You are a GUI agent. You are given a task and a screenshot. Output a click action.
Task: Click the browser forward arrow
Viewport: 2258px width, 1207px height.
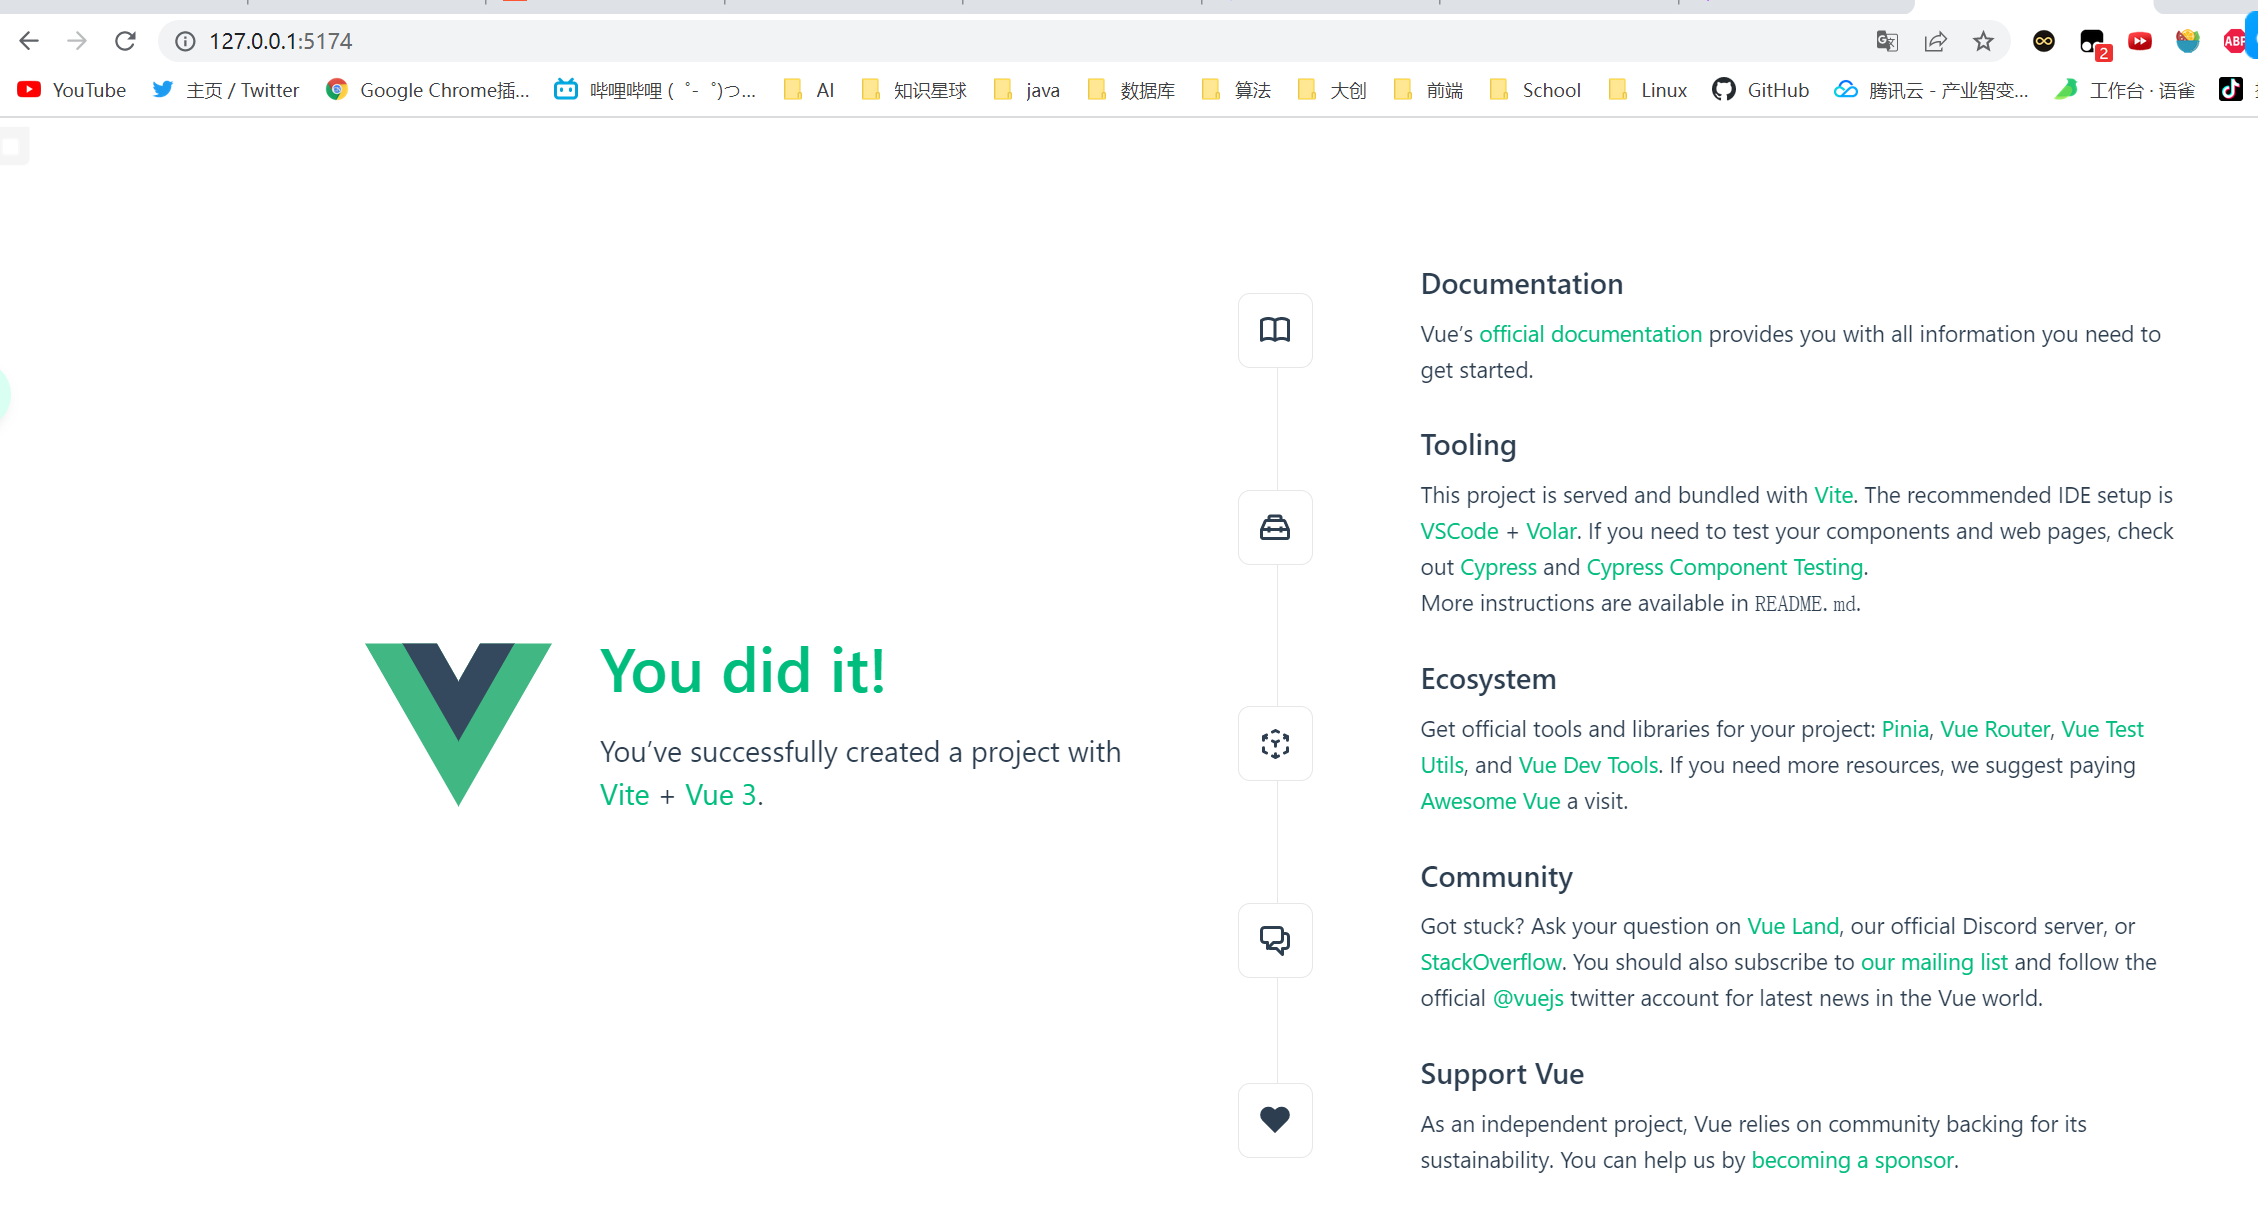77,41
